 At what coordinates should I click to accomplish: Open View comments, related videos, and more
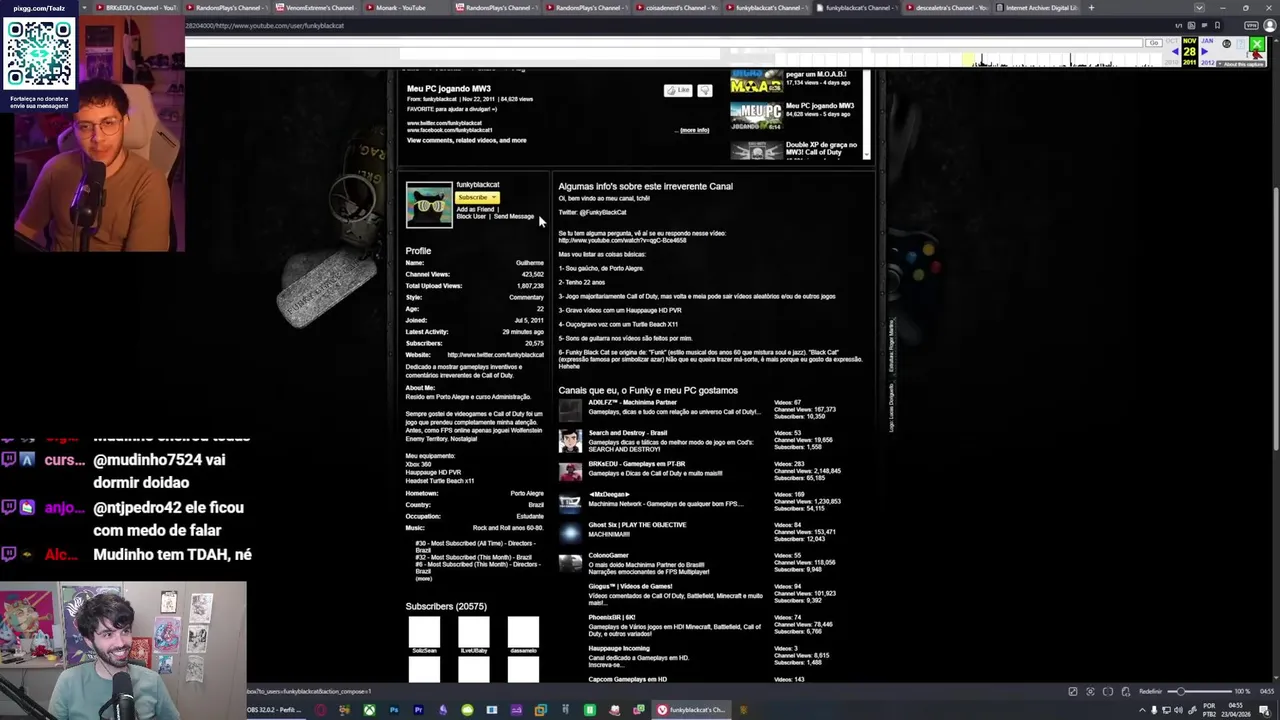tap(466, 140)
